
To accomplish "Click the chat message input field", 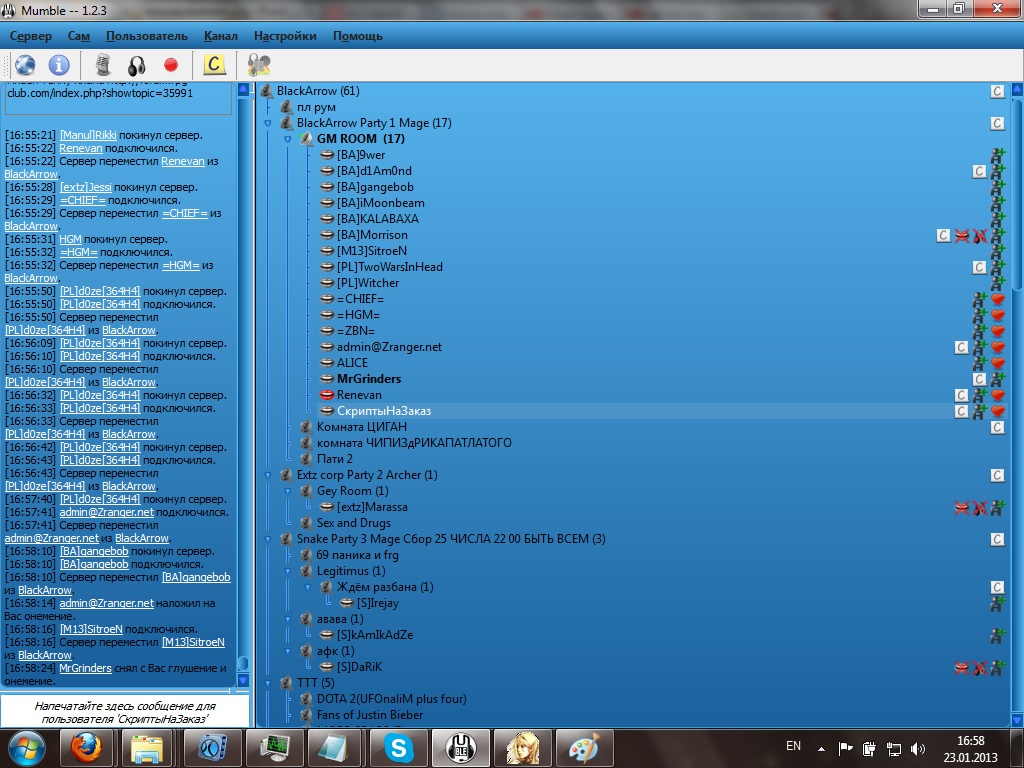I will click(x=125, y=712).
